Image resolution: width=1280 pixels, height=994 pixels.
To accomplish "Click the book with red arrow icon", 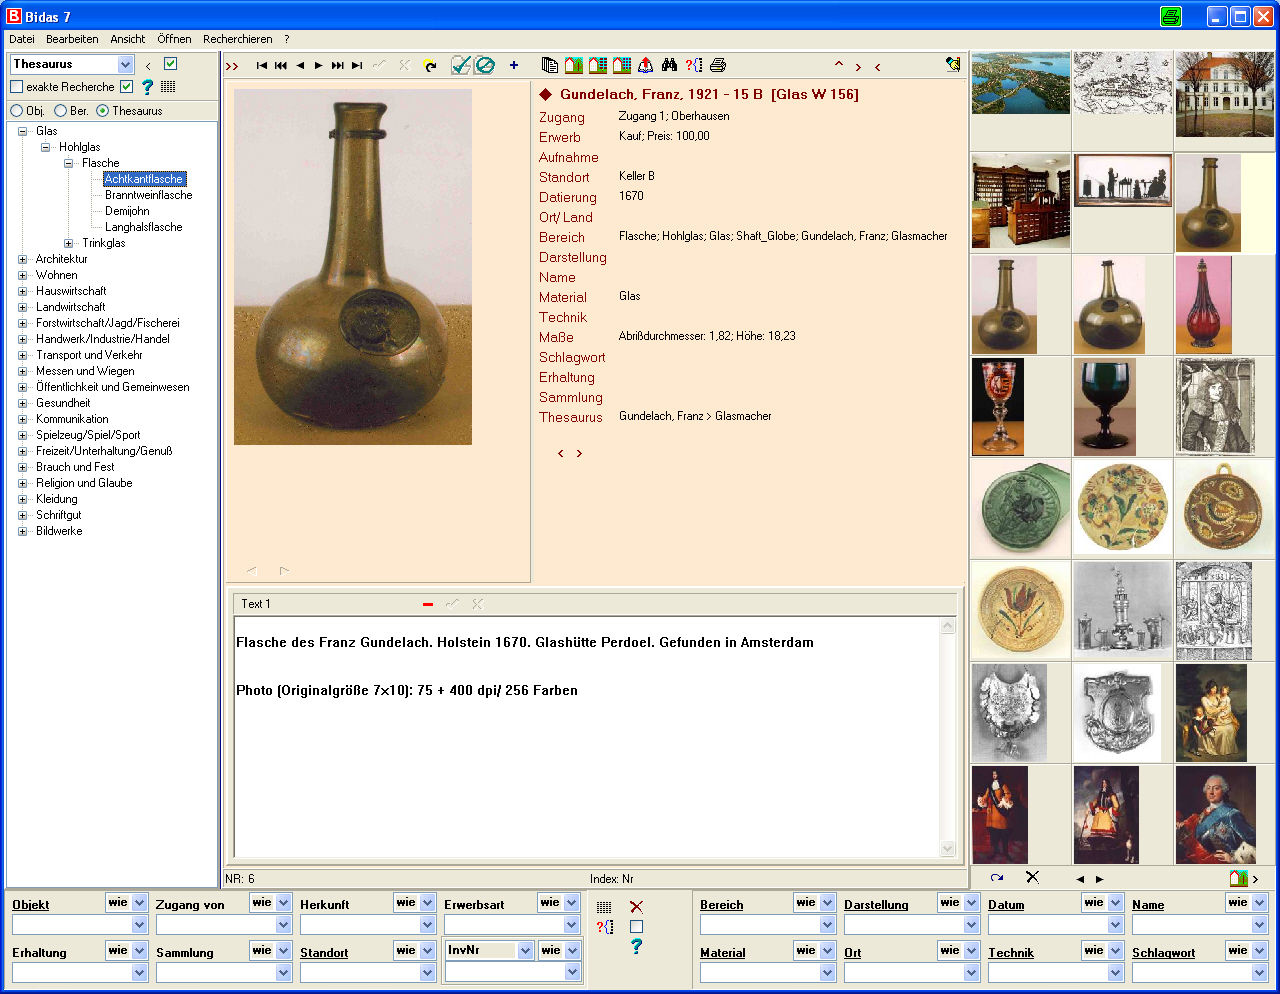I will tap(645, 65).
